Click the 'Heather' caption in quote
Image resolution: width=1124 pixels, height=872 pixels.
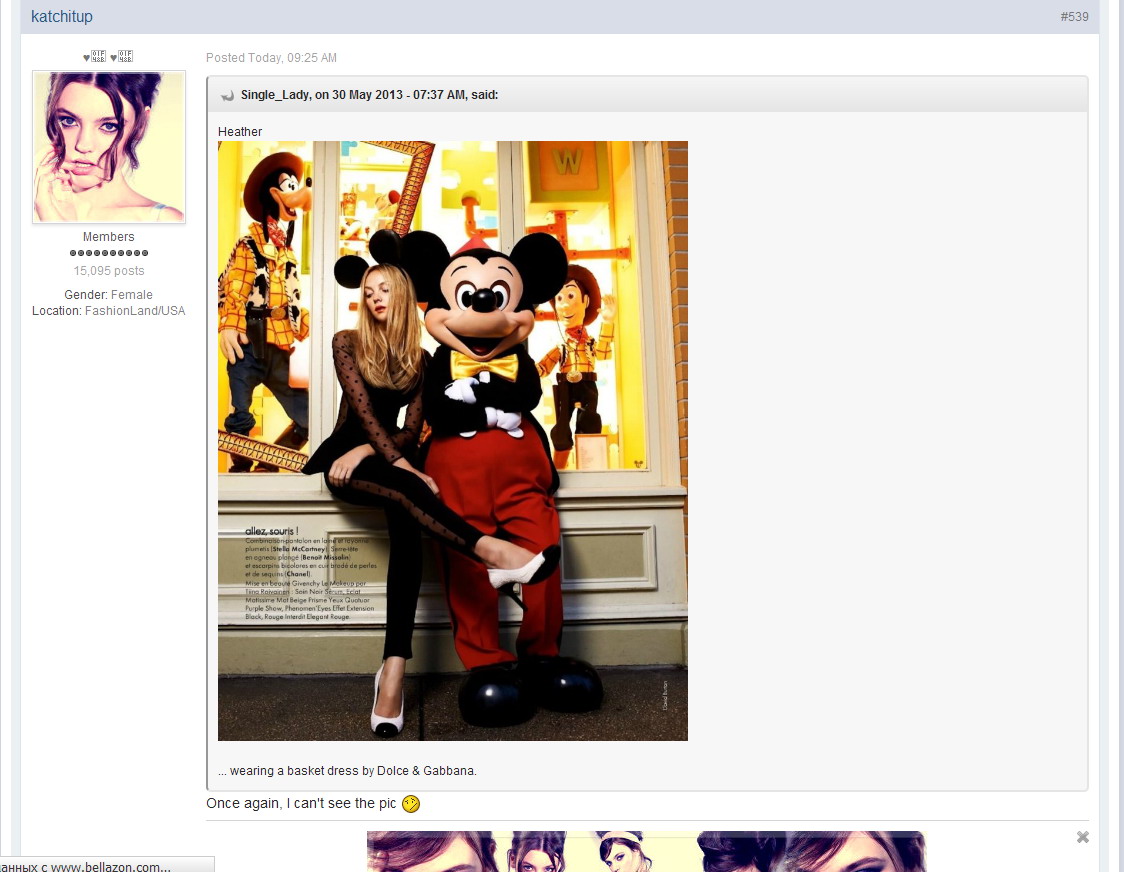click(240, 132)
